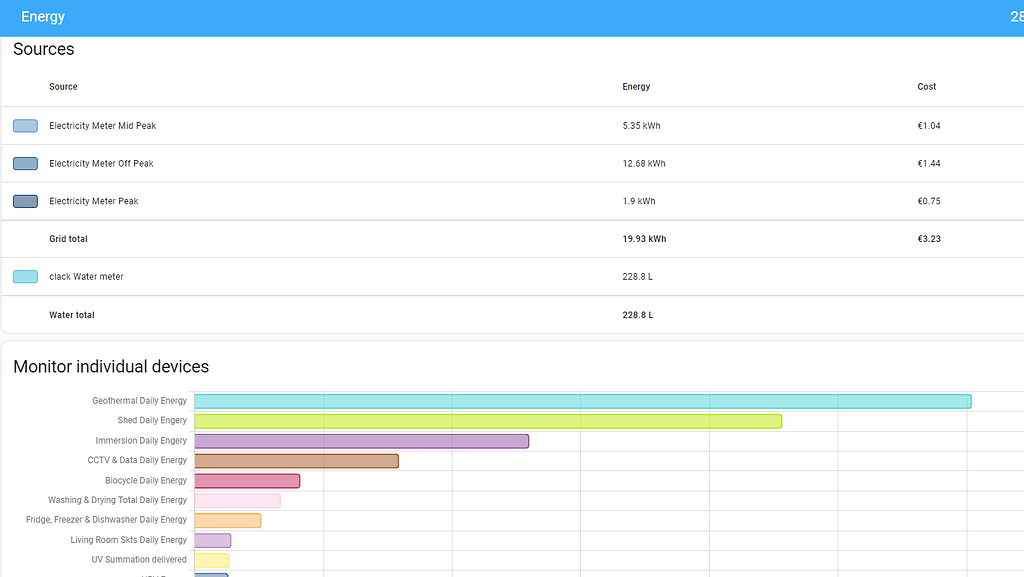The height and width of the screenshot is (577, 1024).
Task: Click the Water total row label
Action: 72,315
